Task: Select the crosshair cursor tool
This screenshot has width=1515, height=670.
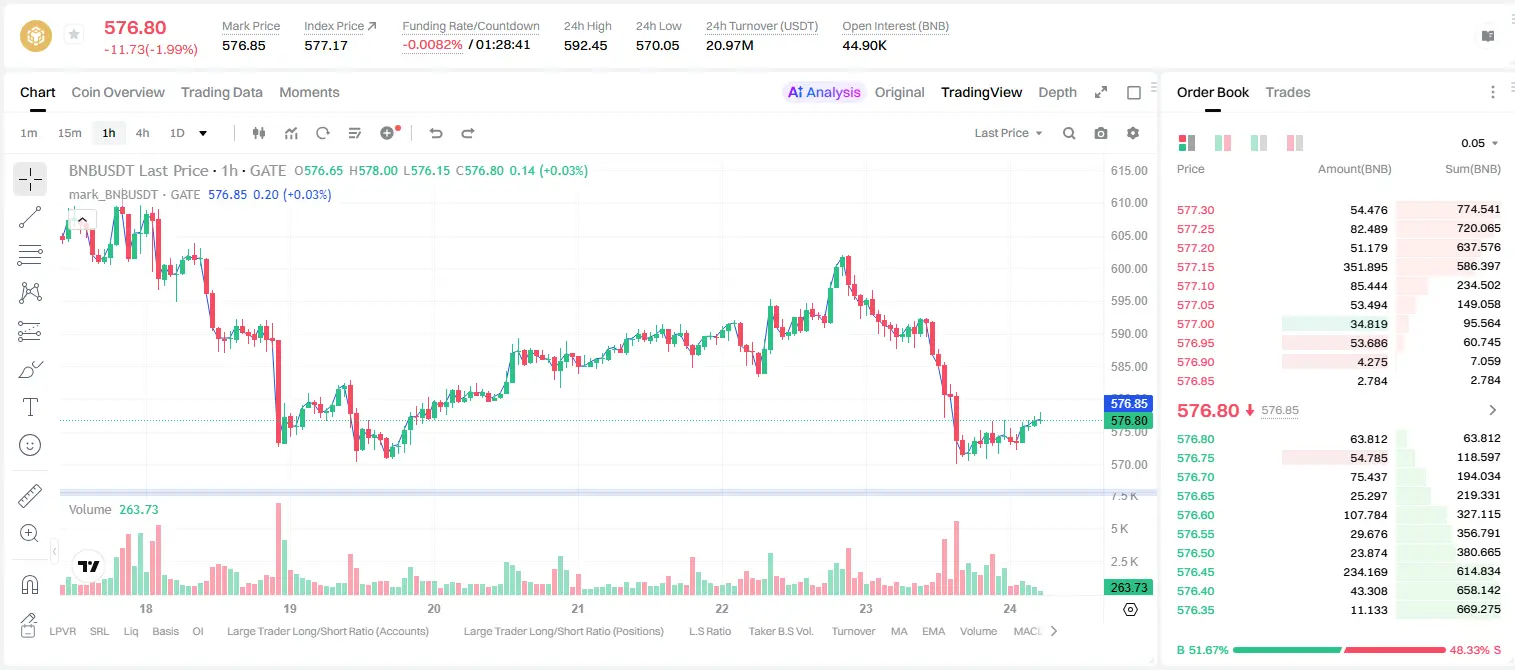Action: pos(30,180)
